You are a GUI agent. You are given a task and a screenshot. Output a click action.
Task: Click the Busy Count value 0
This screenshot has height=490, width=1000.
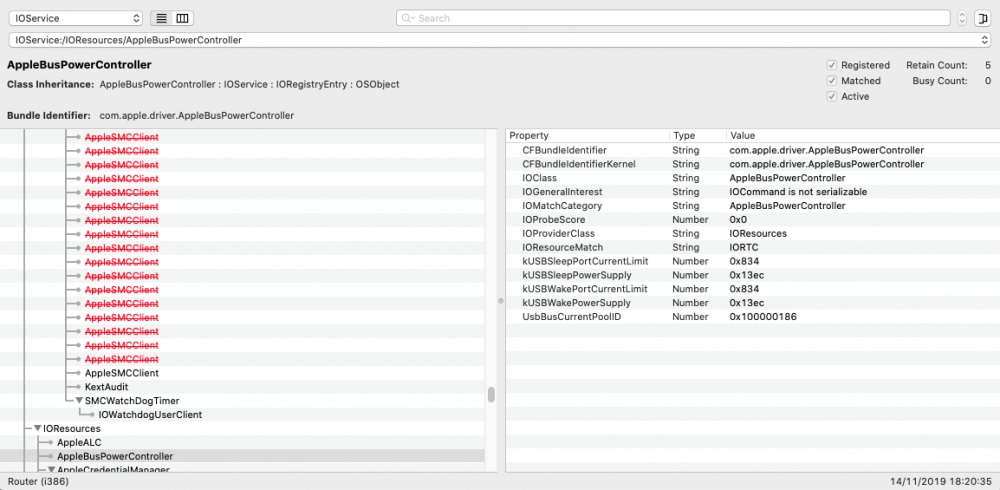click(x=988, y=81)
